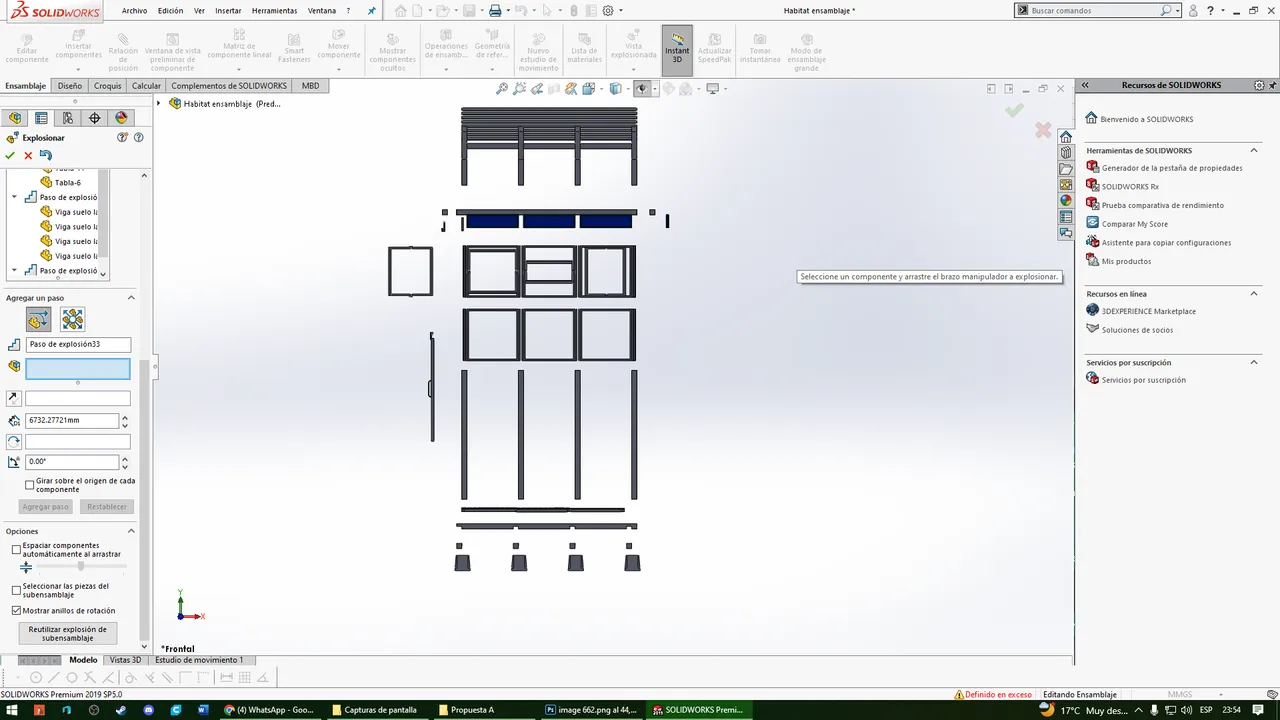The width and height of the screenshot is (1280, 720).
Task: Select Tabla-6 in explode steps list
Action: coord(68,182)
